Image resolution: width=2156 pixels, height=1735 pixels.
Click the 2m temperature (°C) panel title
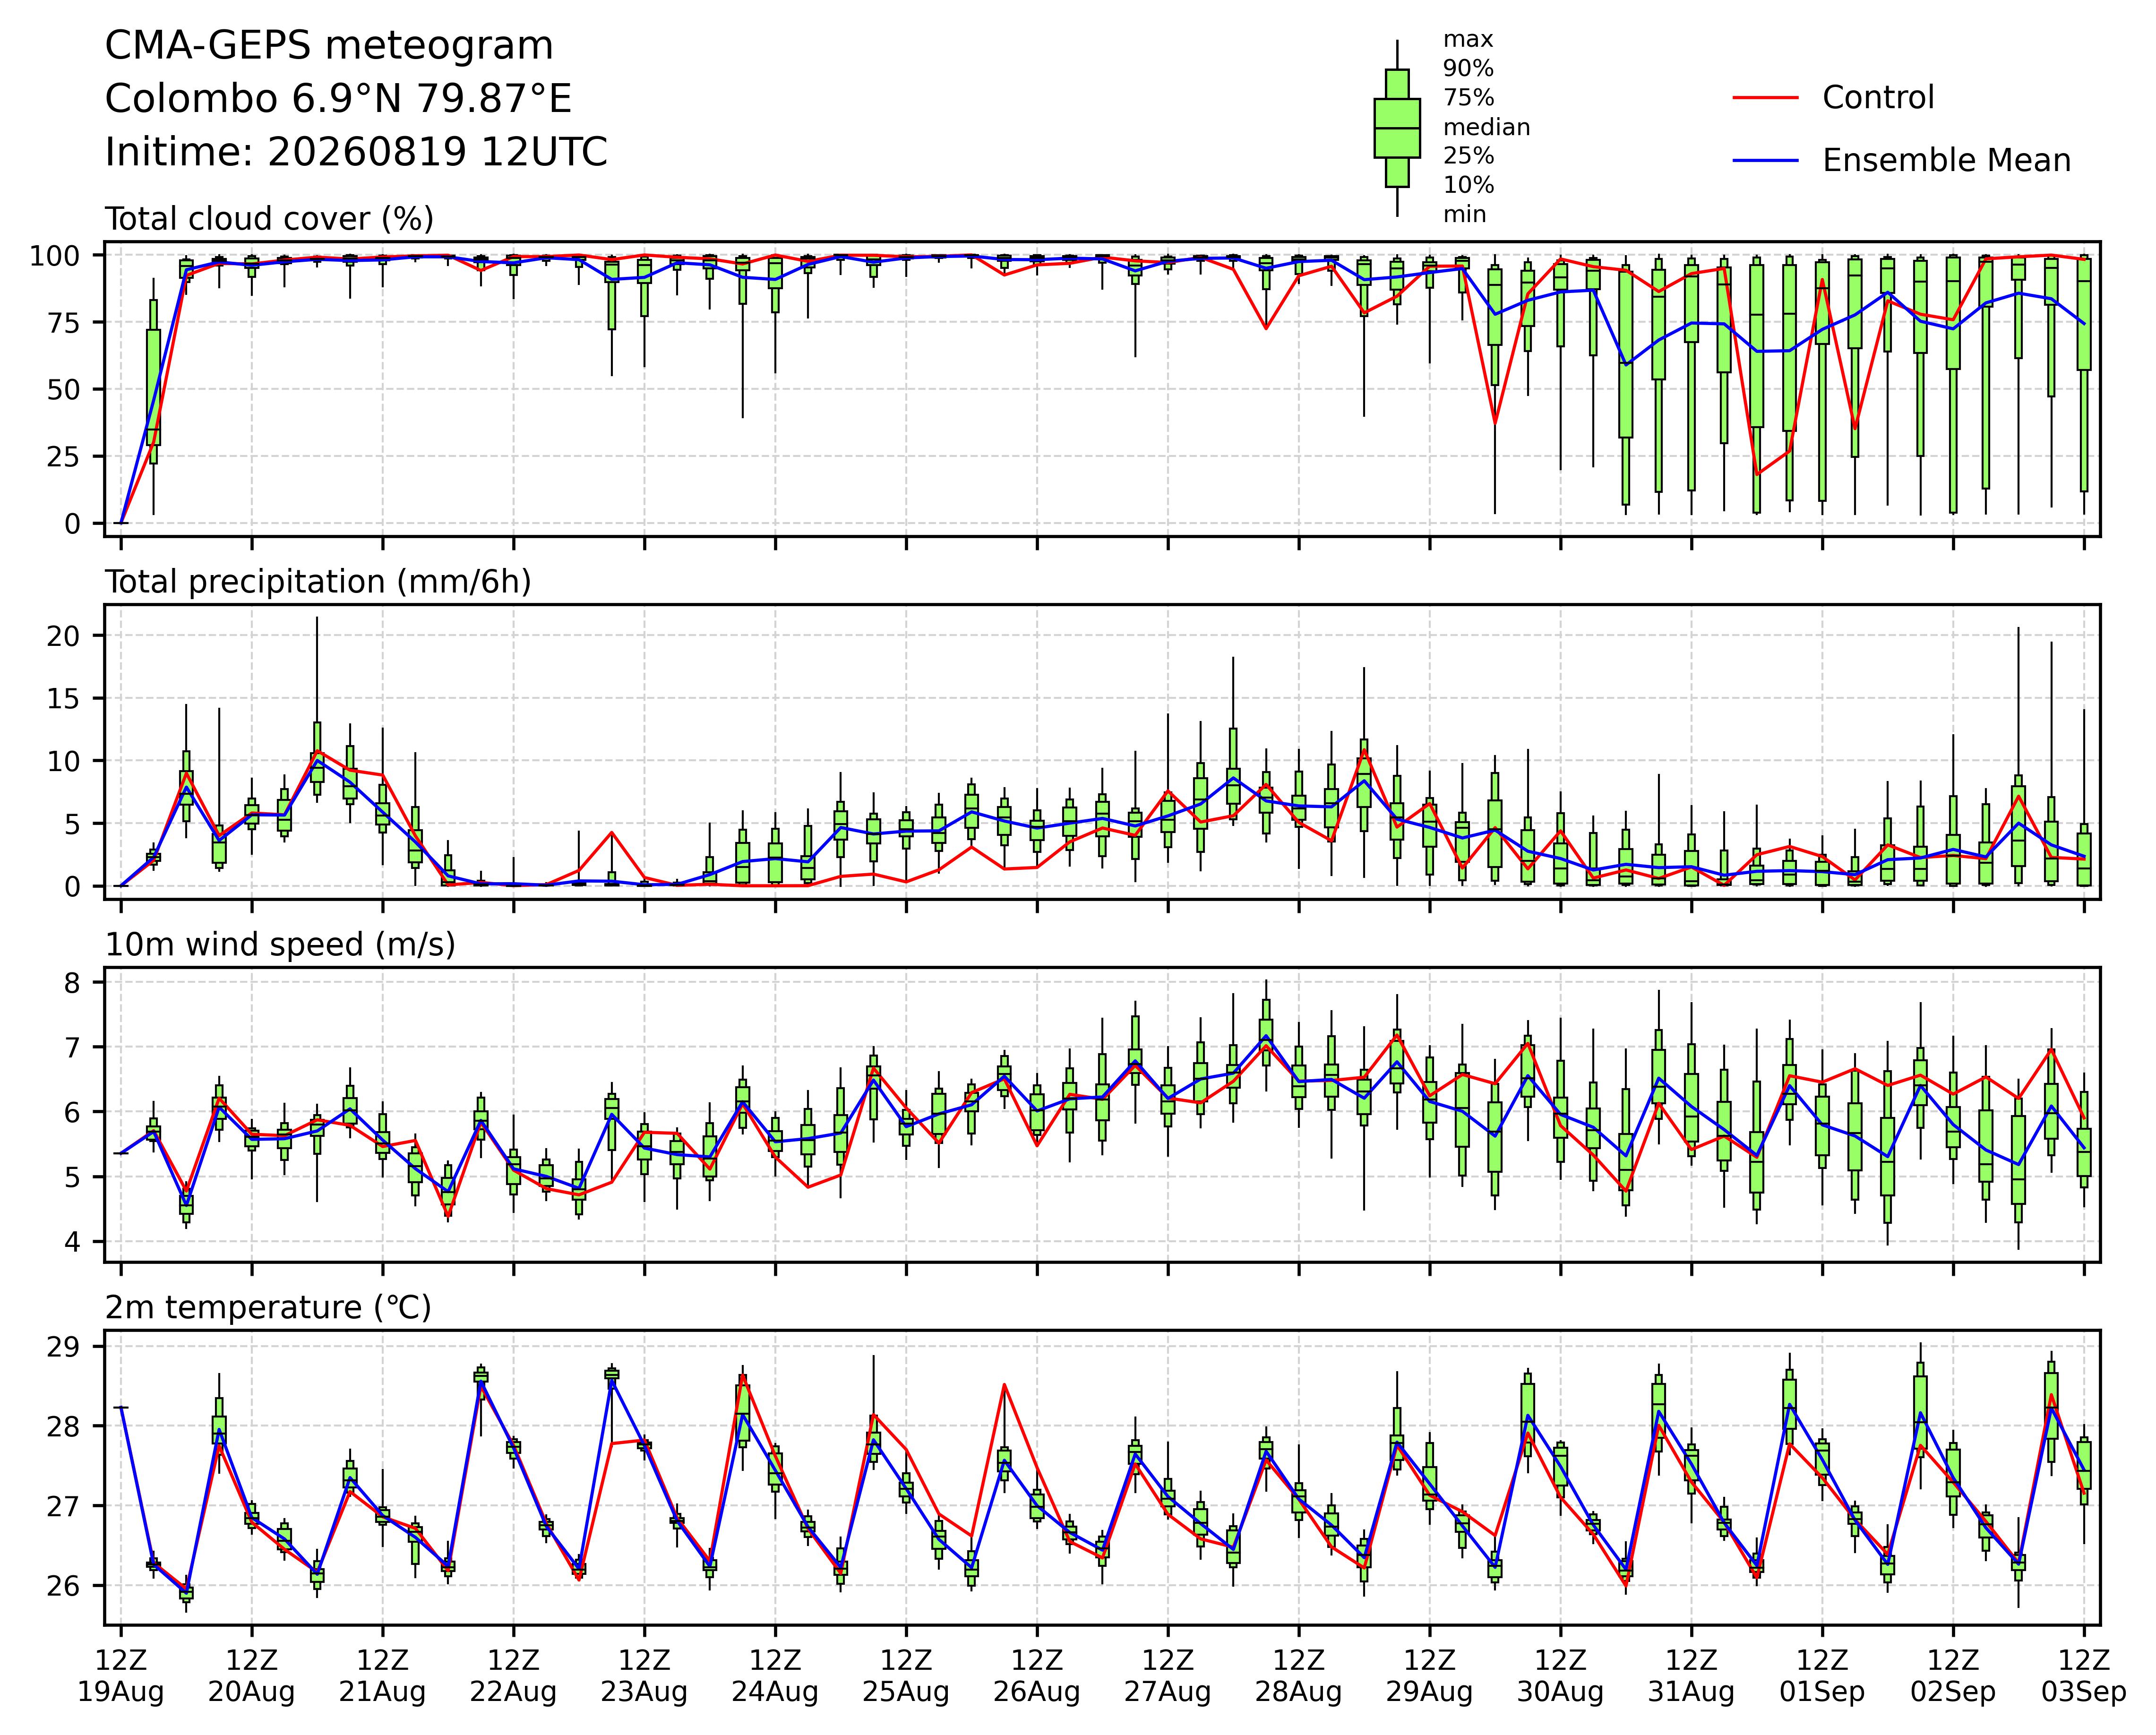(268, 1308)
